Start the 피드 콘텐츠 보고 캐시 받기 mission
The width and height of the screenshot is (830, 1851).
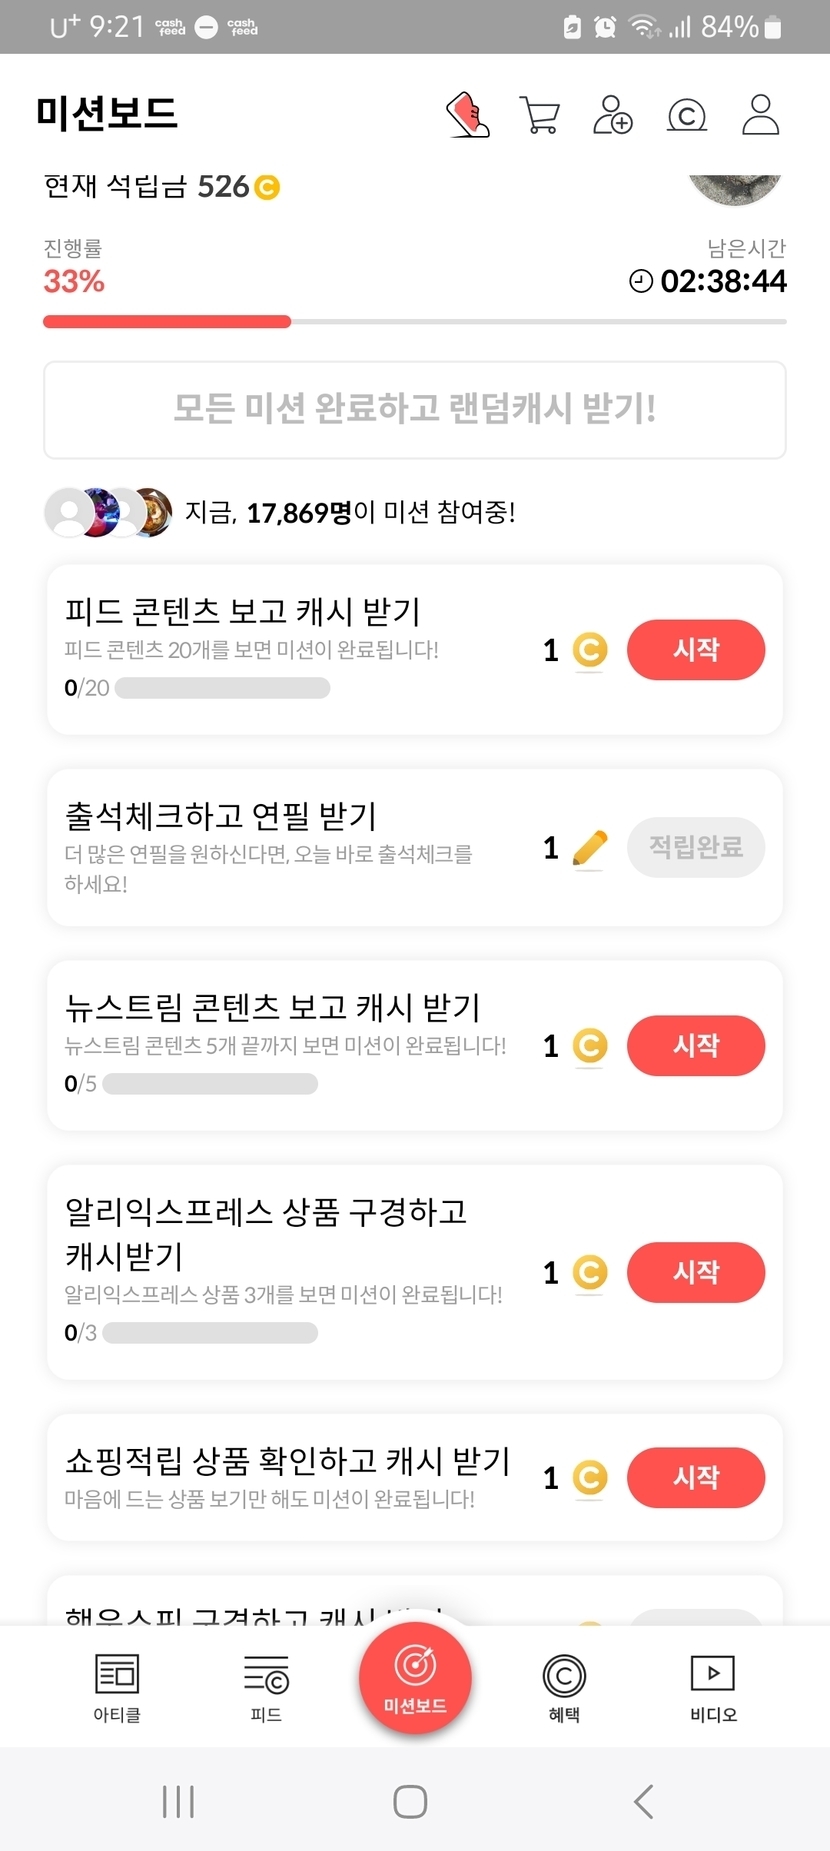coord(696,650)
